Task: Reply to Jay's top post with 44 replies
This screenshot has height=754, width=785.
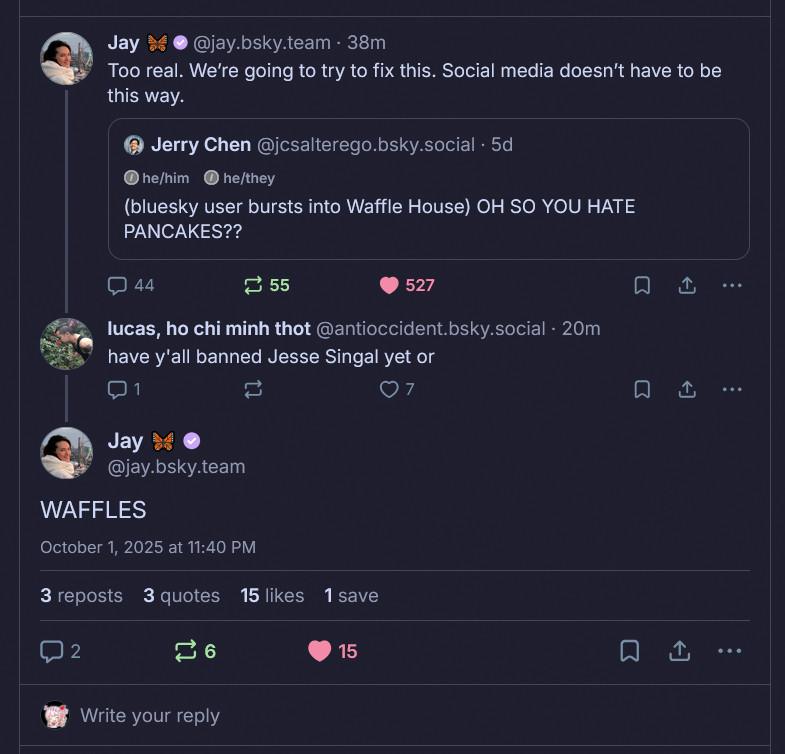Action: (119, 285)
